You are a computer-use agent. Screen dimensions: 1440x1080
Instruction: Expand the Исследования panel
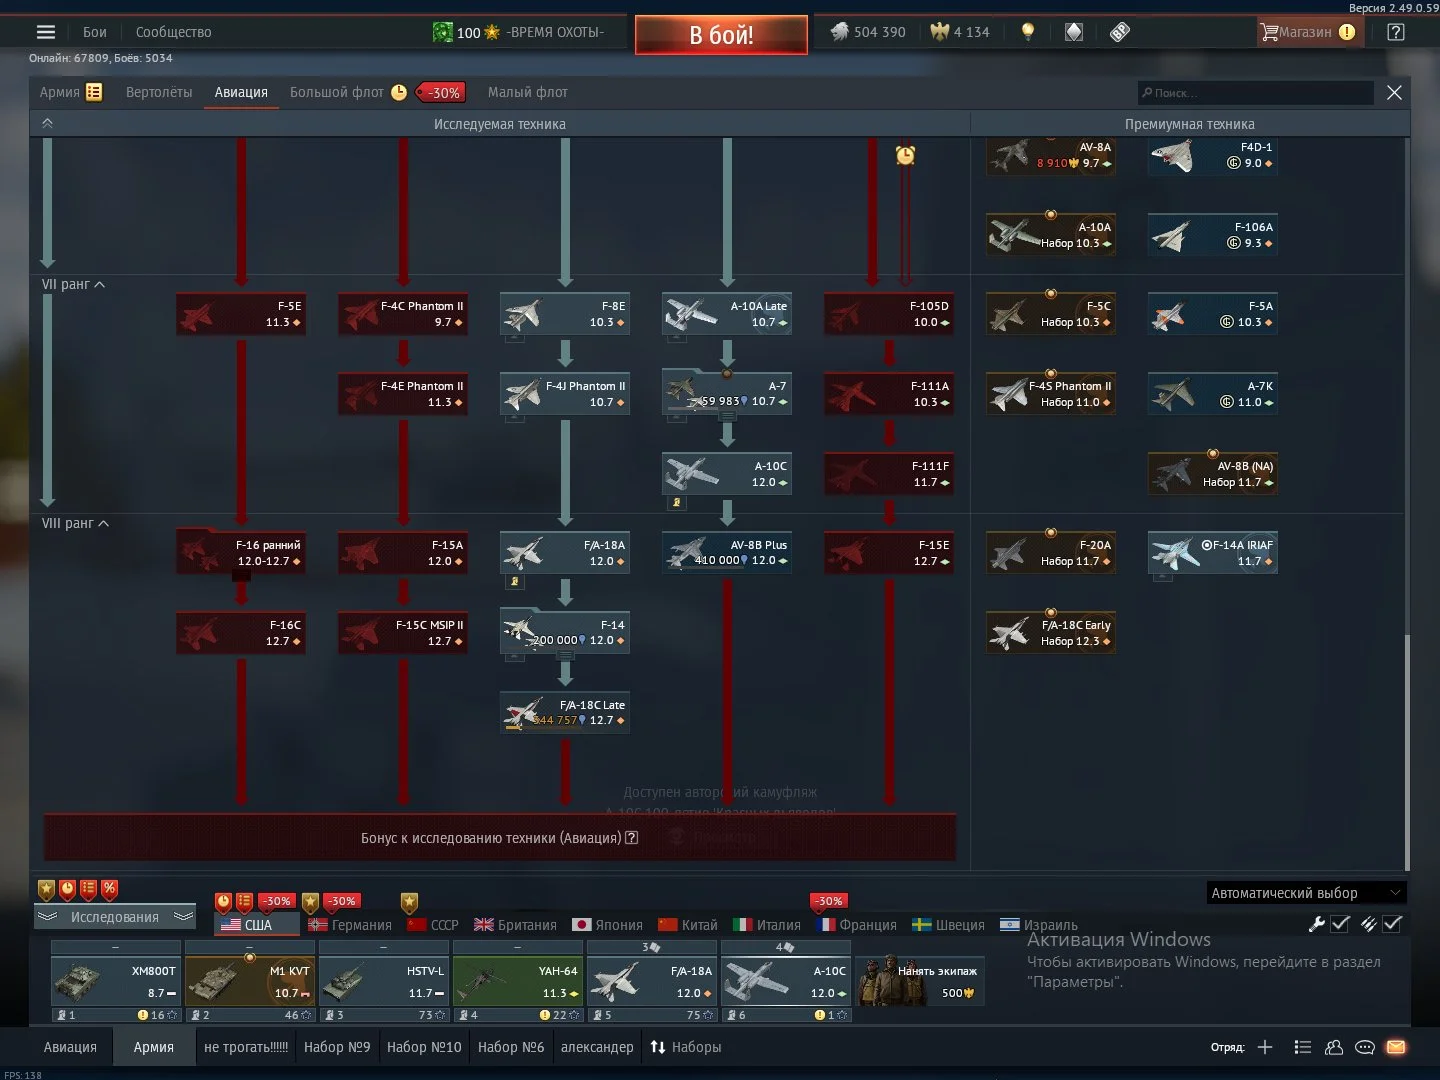(x=114, y=917)
